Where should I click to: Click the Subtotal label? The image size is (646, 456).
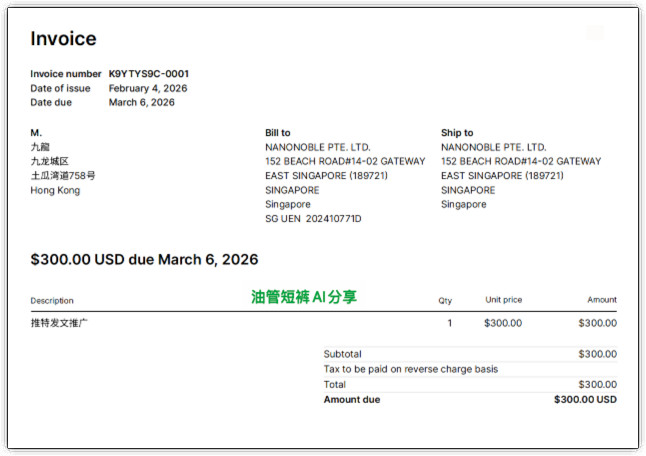coord(342,354)
